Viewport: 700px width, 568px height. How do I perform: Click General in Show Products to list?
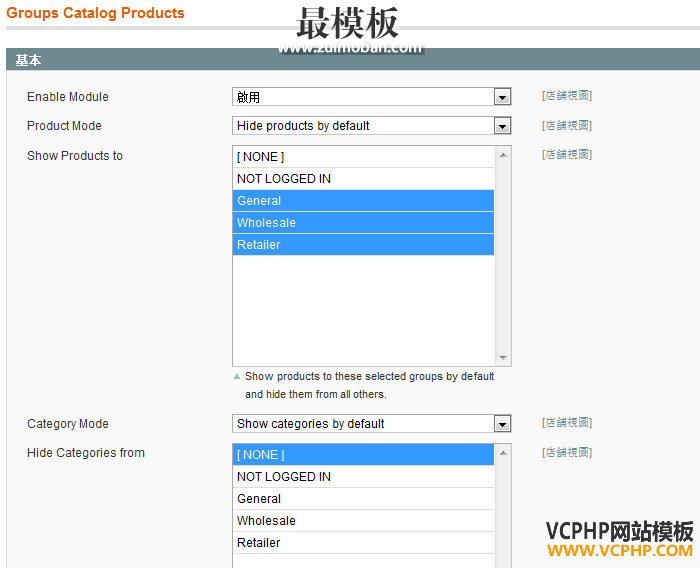pyautogui.click(x=363, y=201)
